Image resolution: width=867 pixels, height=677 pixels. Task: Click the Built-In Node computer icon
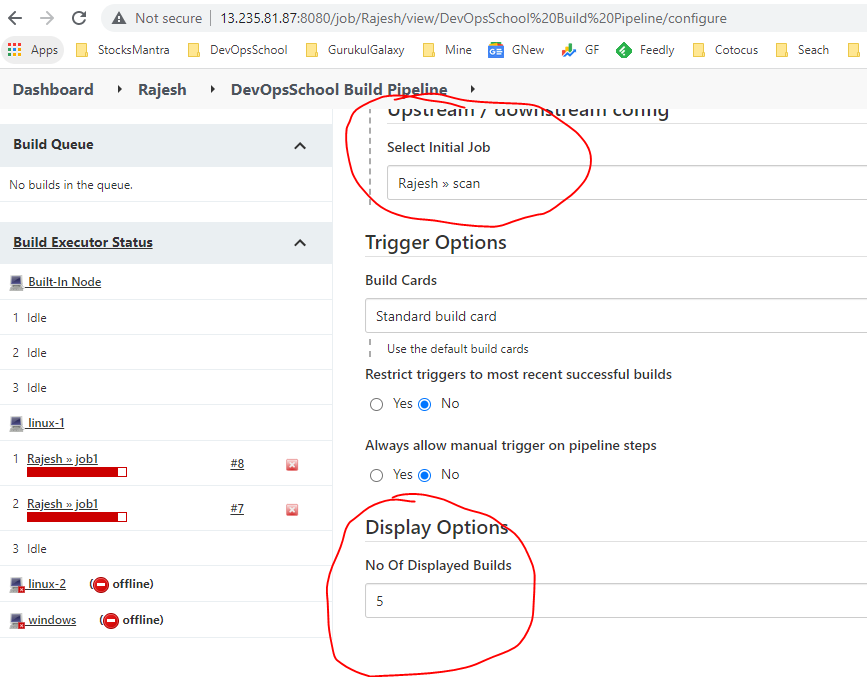[17, 282]
